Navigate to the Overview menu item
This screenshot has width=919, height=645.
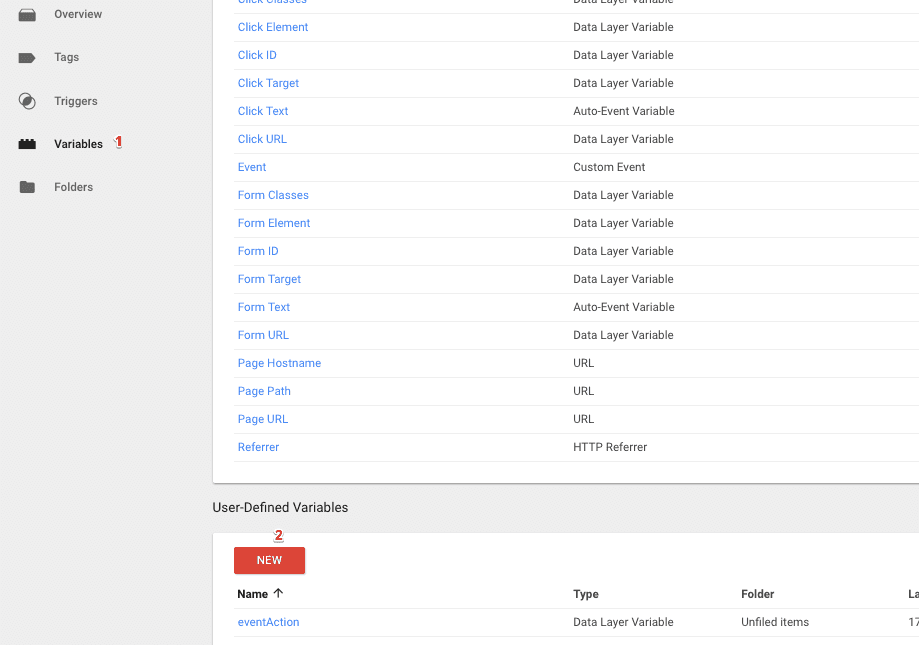(x=79, y=14)
